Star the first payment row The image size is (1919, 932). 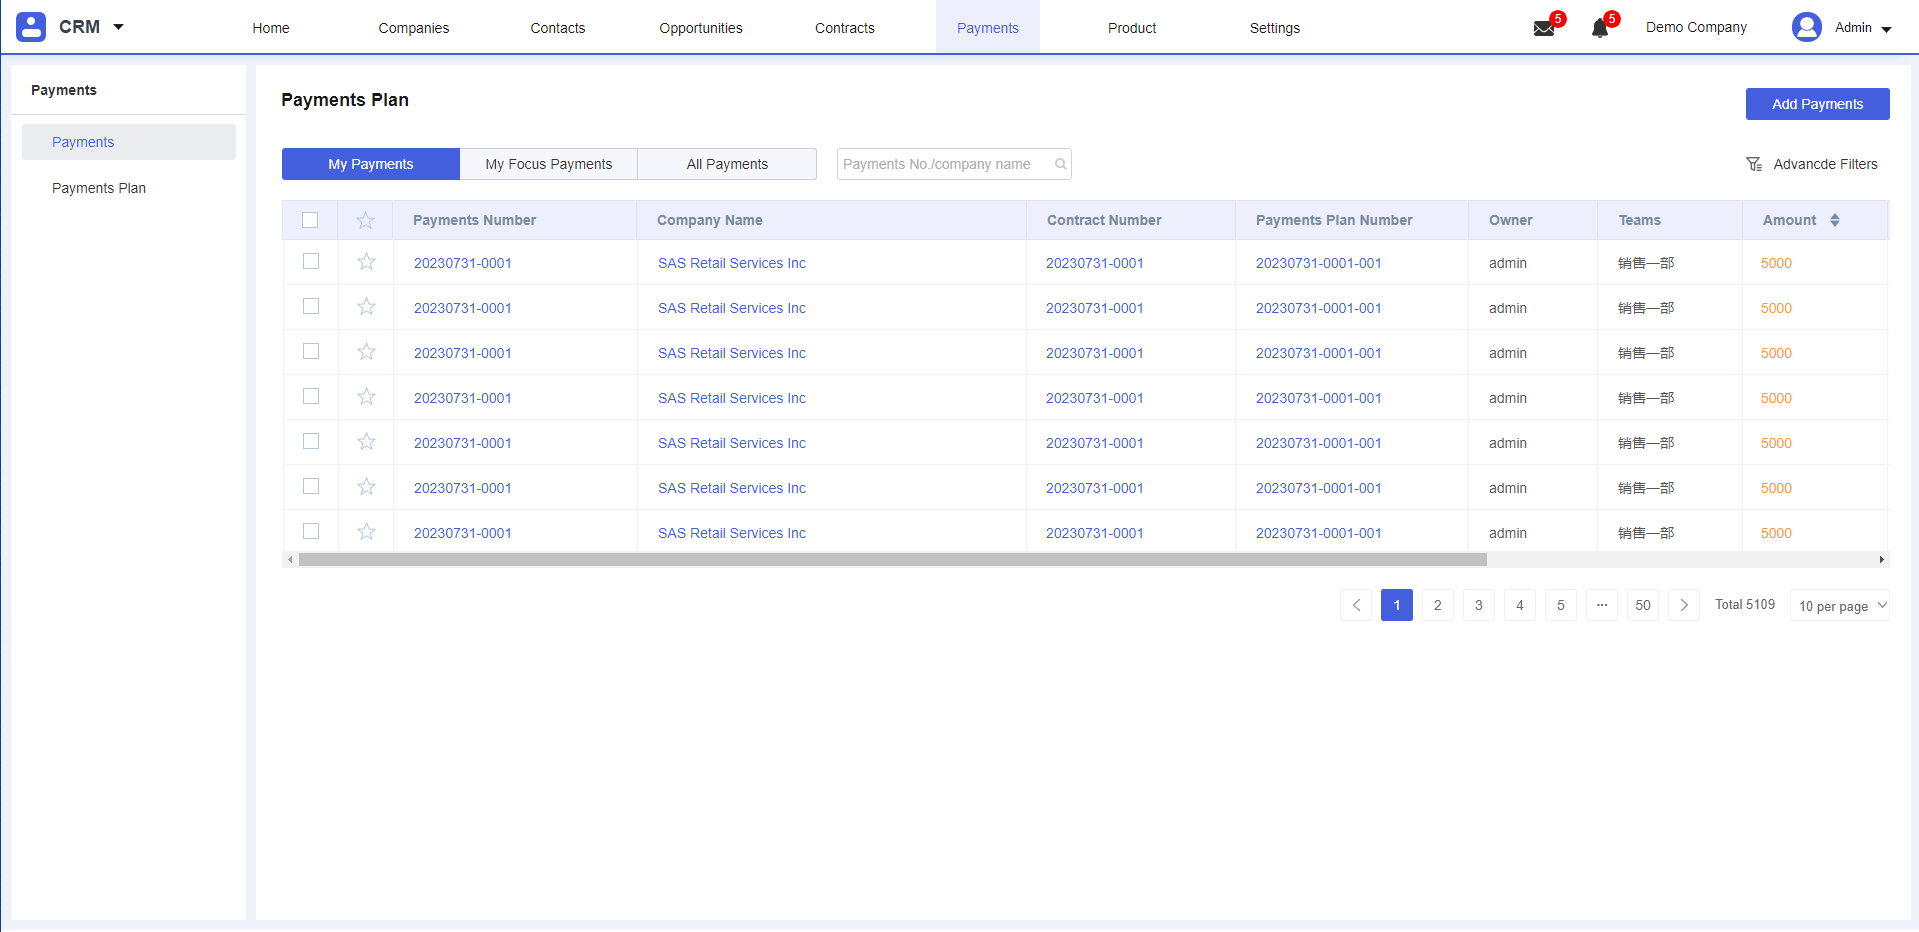pyautogui.click(x=366, y=262)
